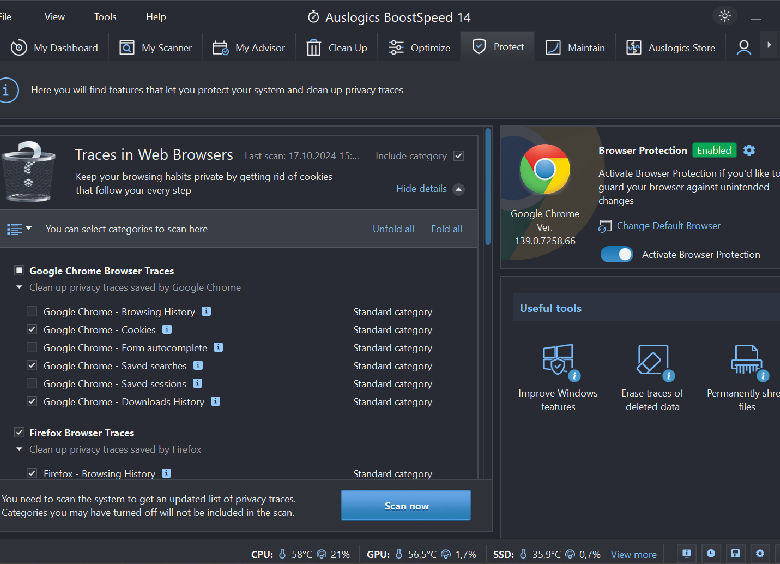Collapse the Firefox traces group triangle
Screen dimensions: 780x564
[x=19, y=449]
